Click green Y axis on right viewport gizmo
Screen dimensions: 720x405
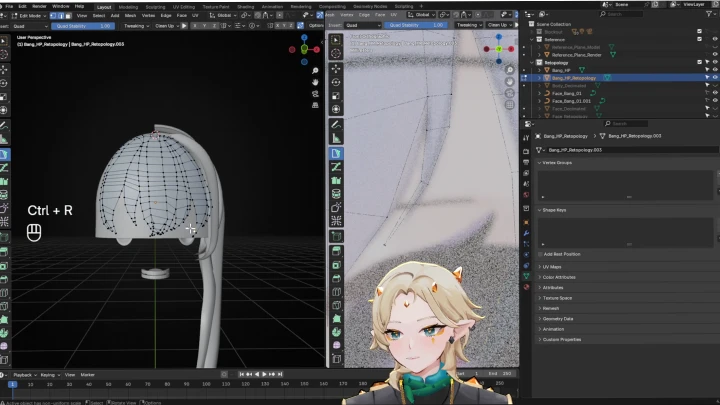[x=499, y=49]
